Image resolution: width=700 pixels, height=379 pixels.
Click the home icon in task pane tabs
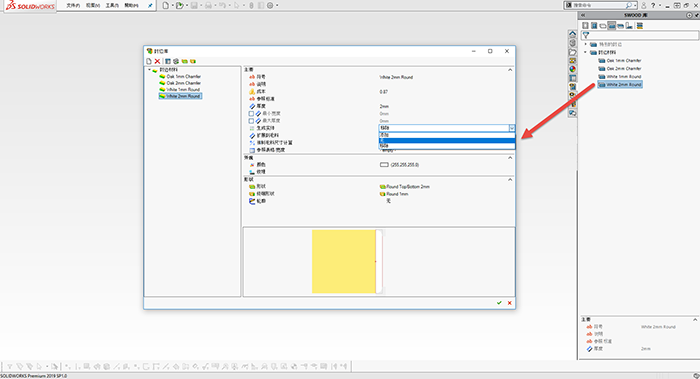click(572, 34)
